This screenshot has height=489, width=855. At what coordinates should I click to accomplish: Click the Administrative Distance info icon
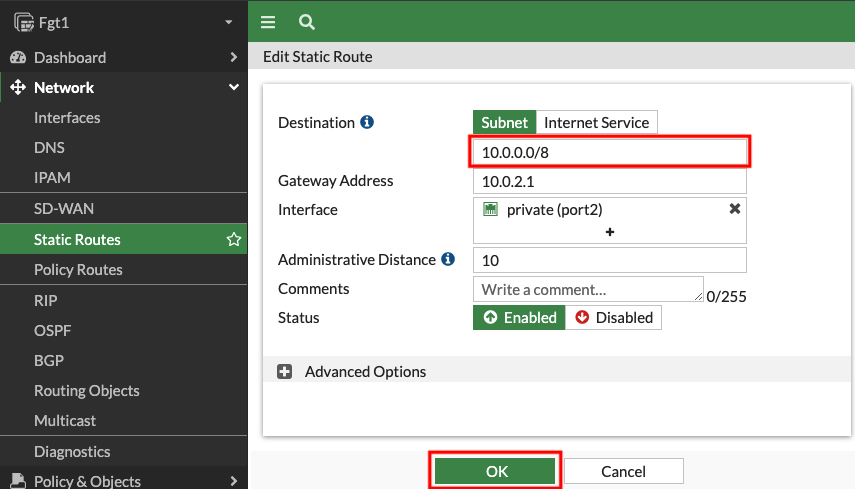coord(448,259)
